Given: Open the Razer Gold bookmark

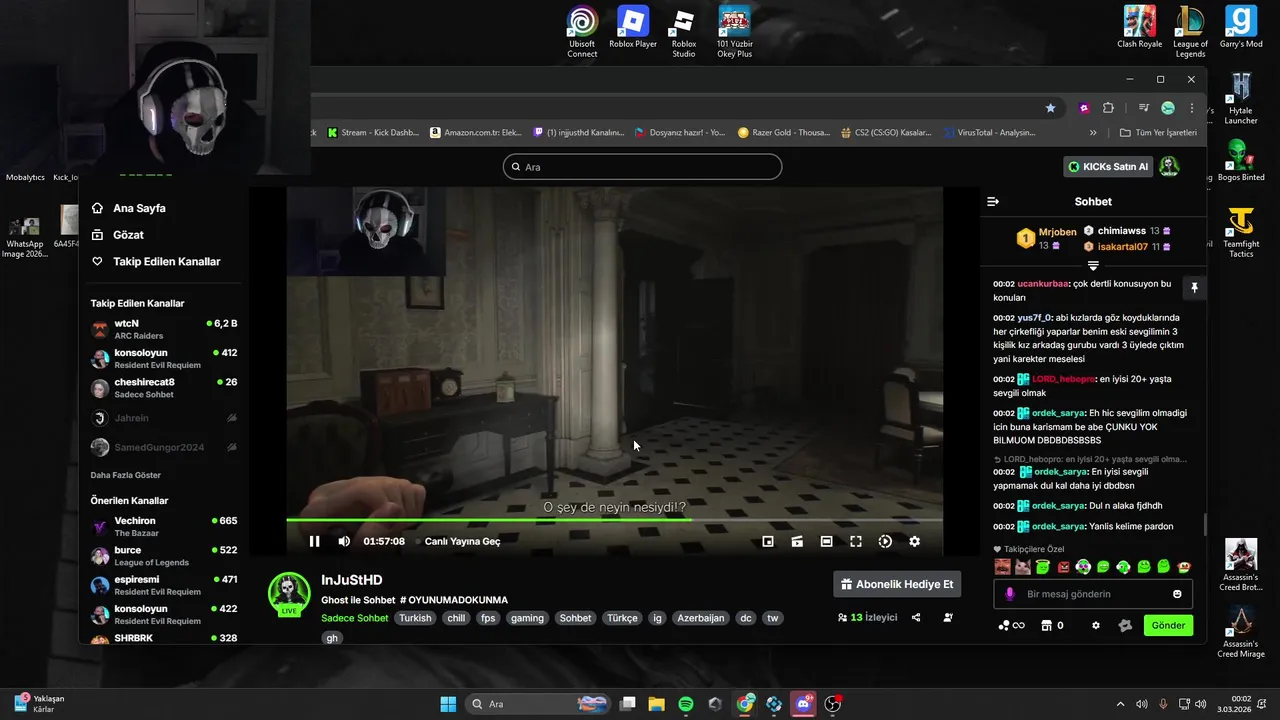Looking at the screenshot, I should [784, 132].
